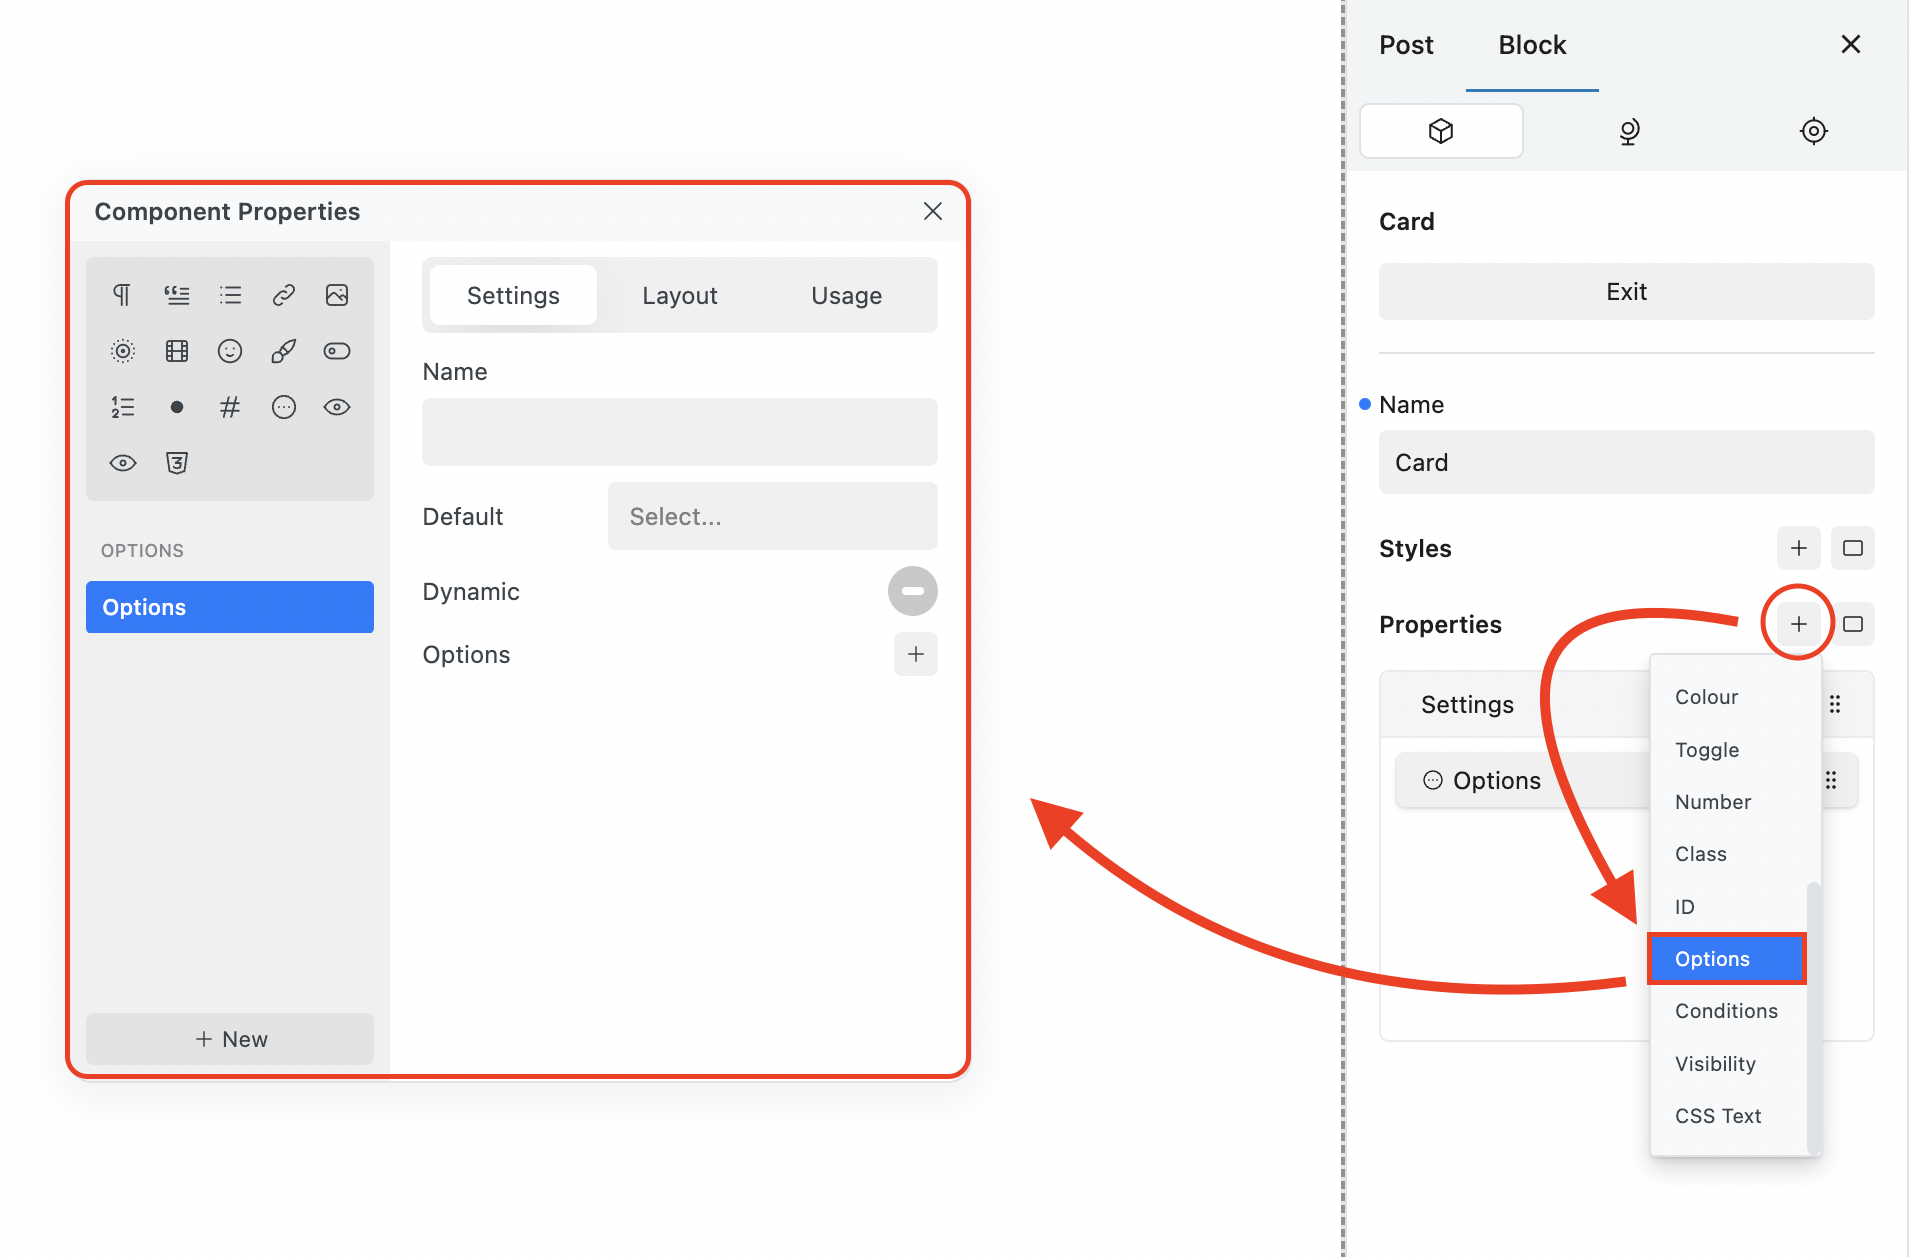Select the film strip video property icon
Viewport: 1909px width, 1257px height.
pos(177,351)
